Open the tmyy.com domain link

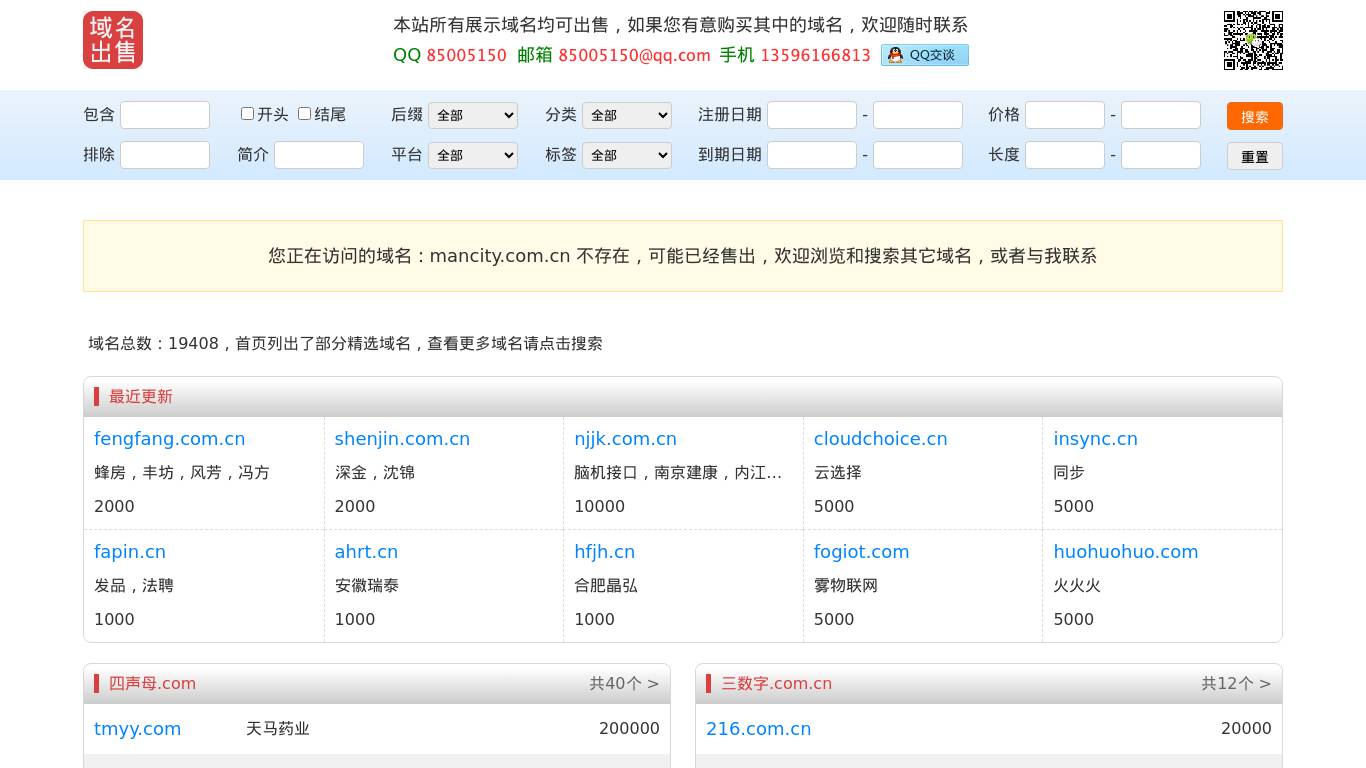138,729
